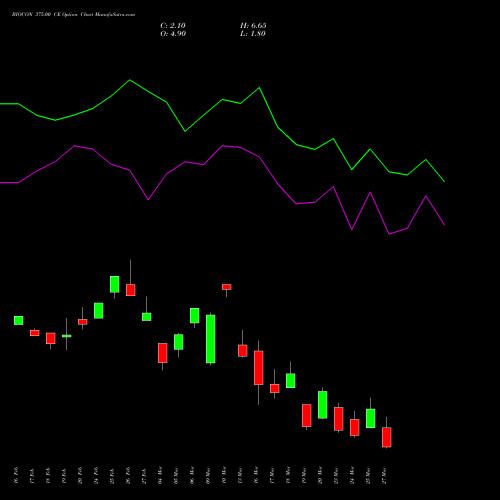Click the opening price value O: 4.90
Viewport: 500px width, 500px height.
[x=173, y=34]
